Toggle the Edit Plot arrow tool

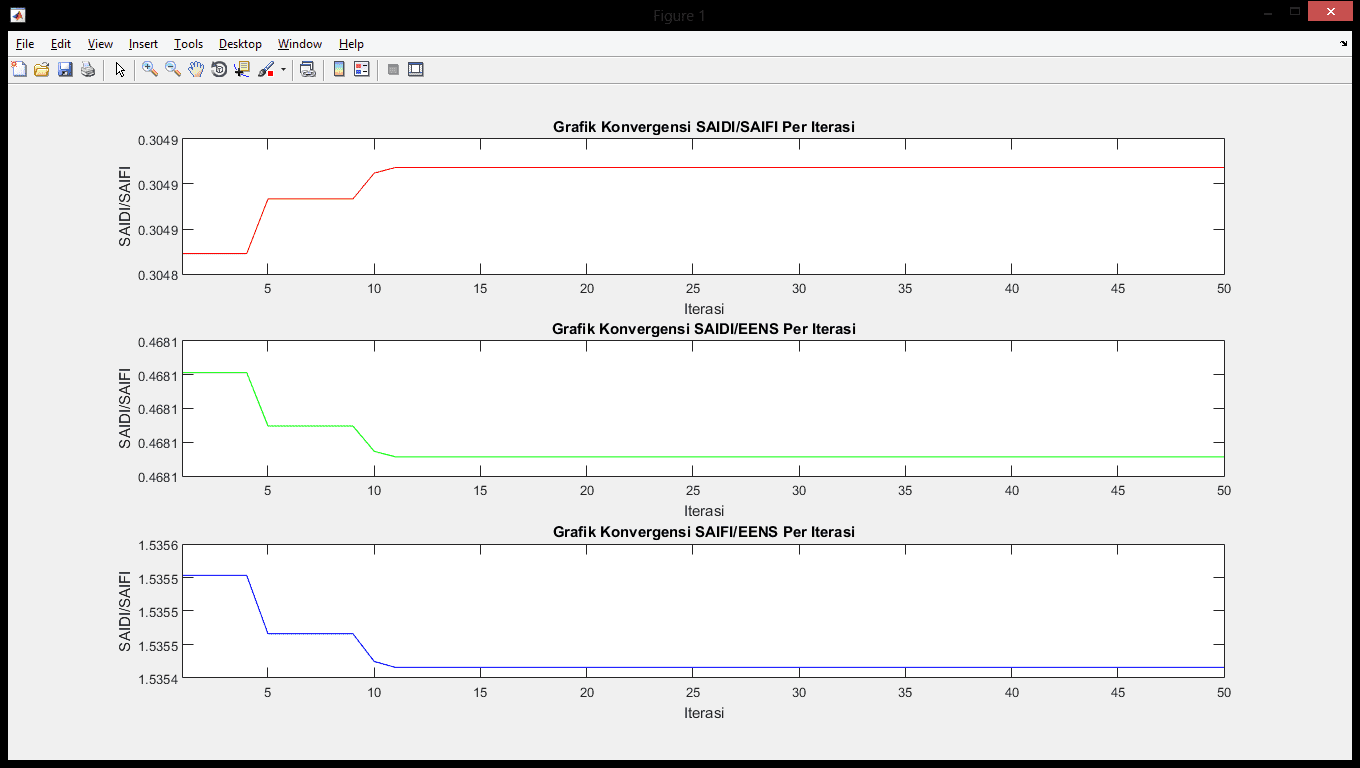[120, 70]
